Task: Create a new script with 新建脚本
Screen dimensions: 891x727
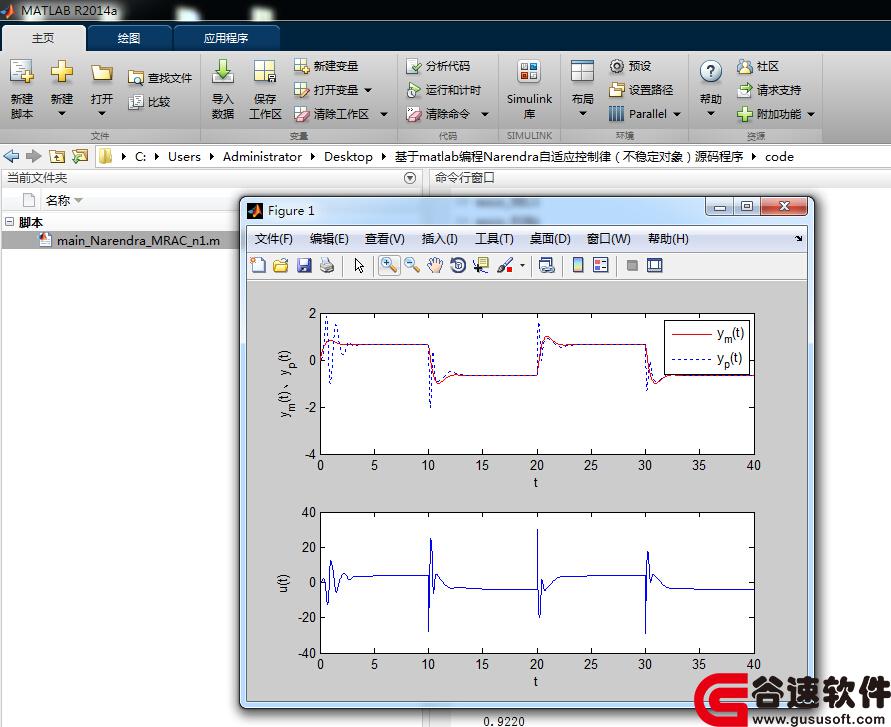Action: [22, 89]
